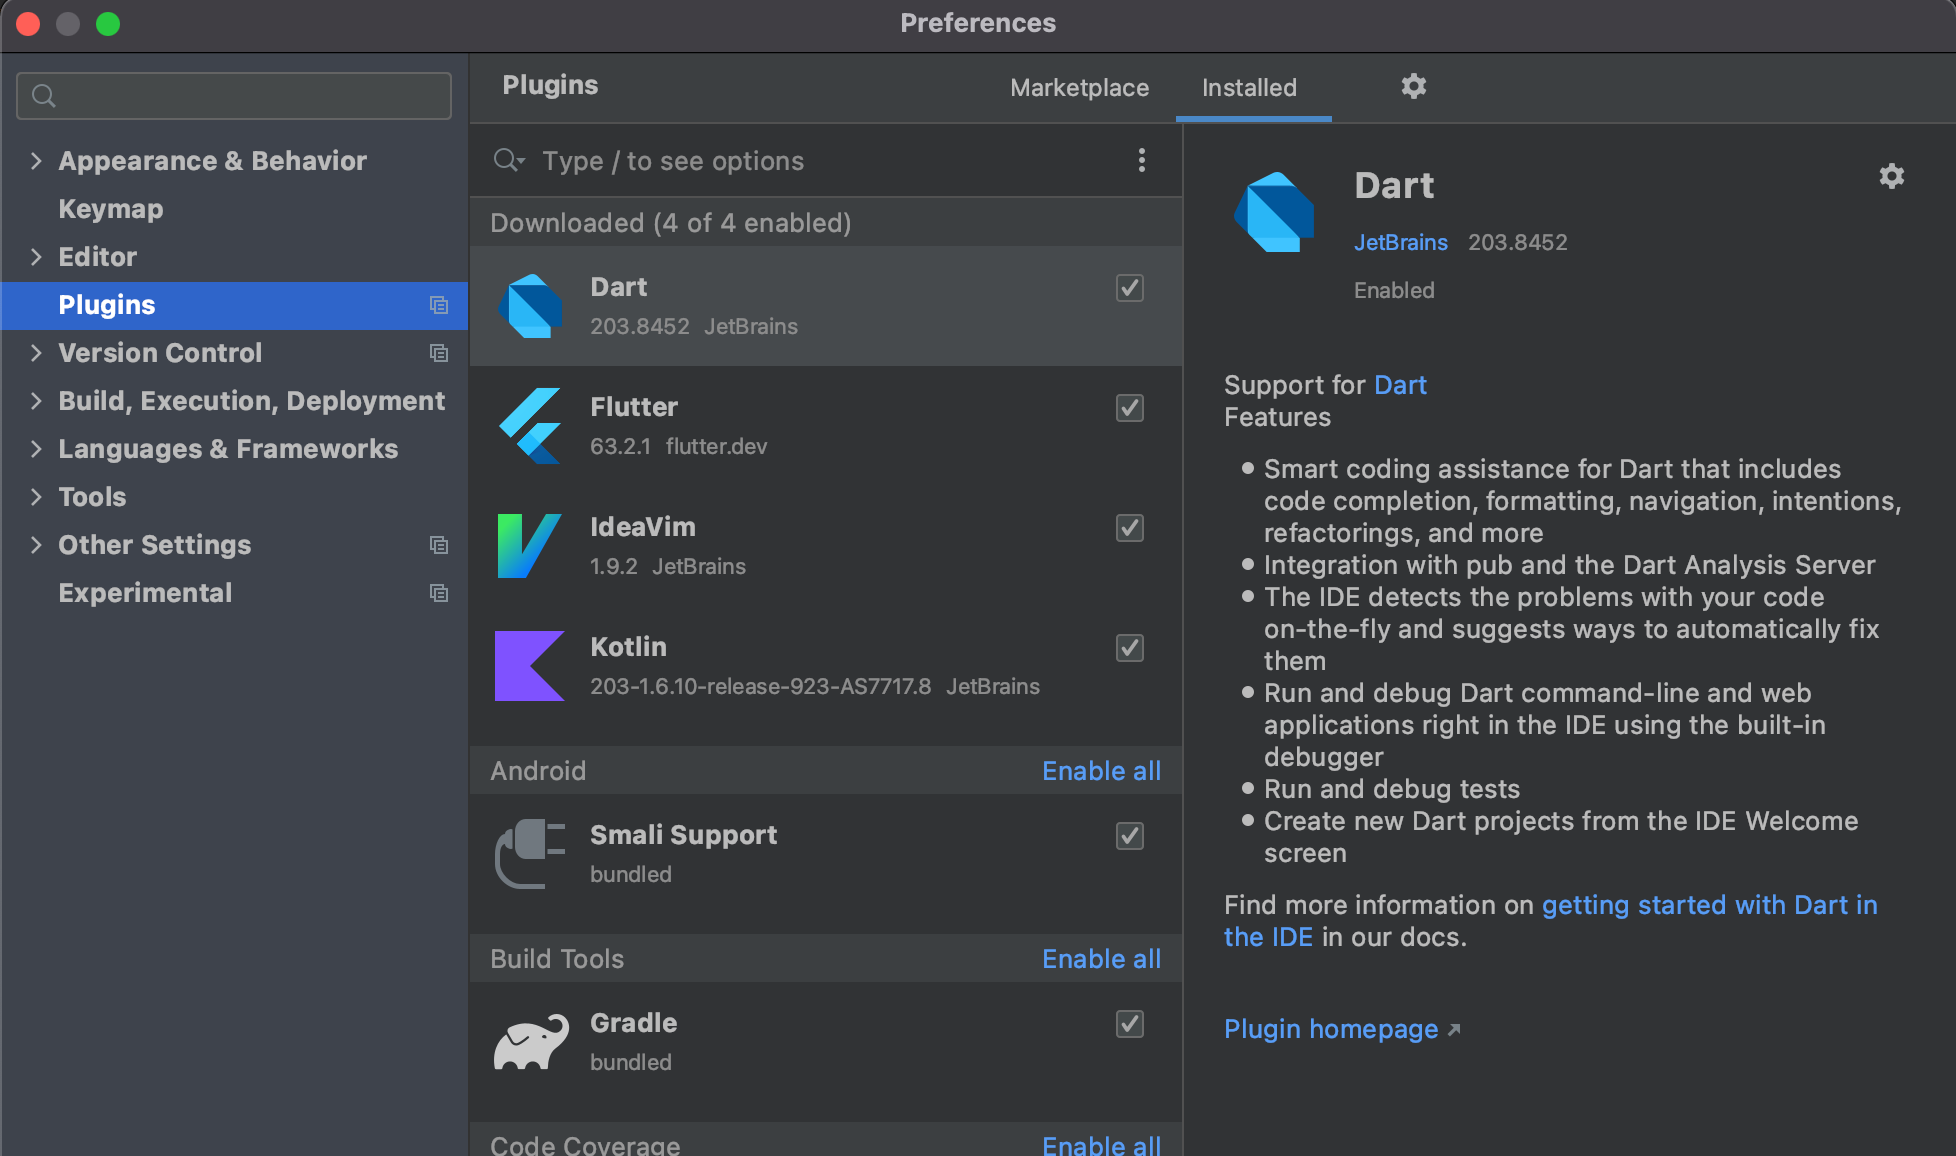Click the Preferences search field
The height and width of the screenshot is (1156, 1956).
tap(234, 96)
